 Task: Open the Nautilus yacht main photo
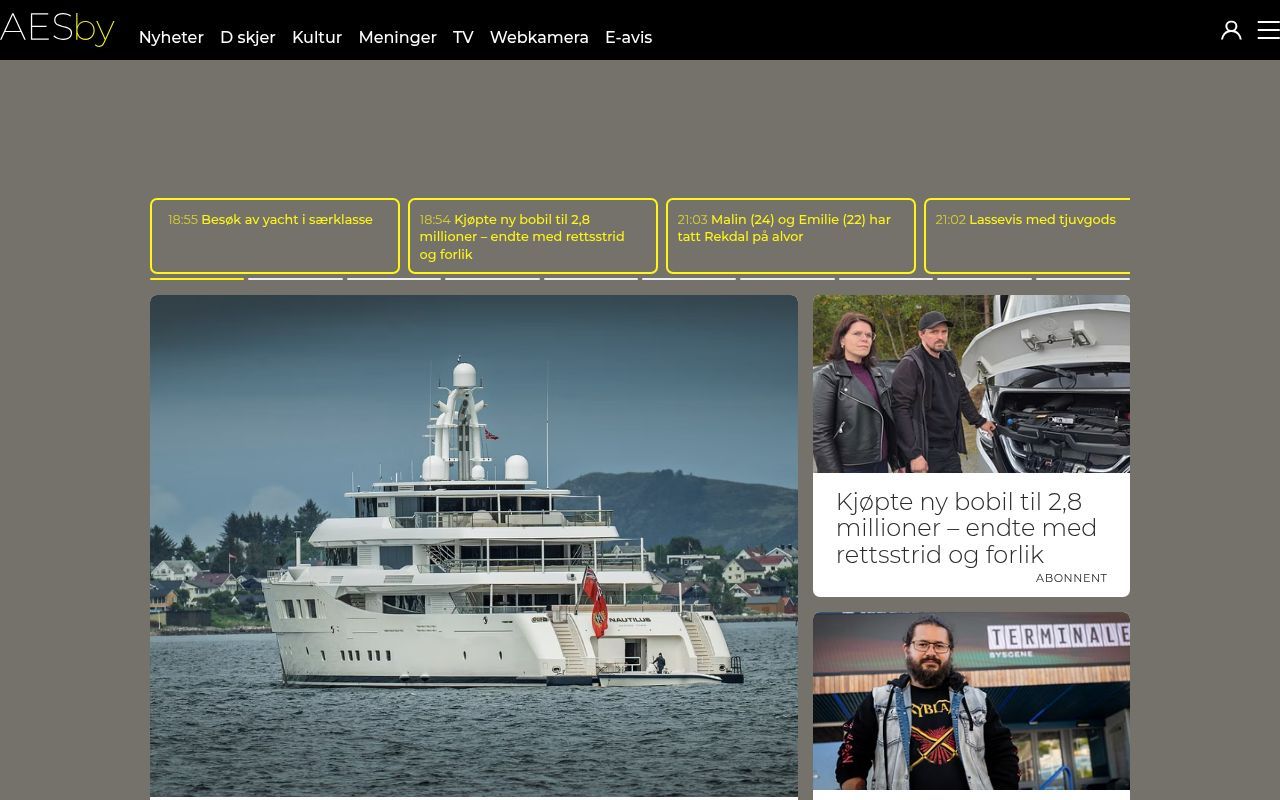474,546
